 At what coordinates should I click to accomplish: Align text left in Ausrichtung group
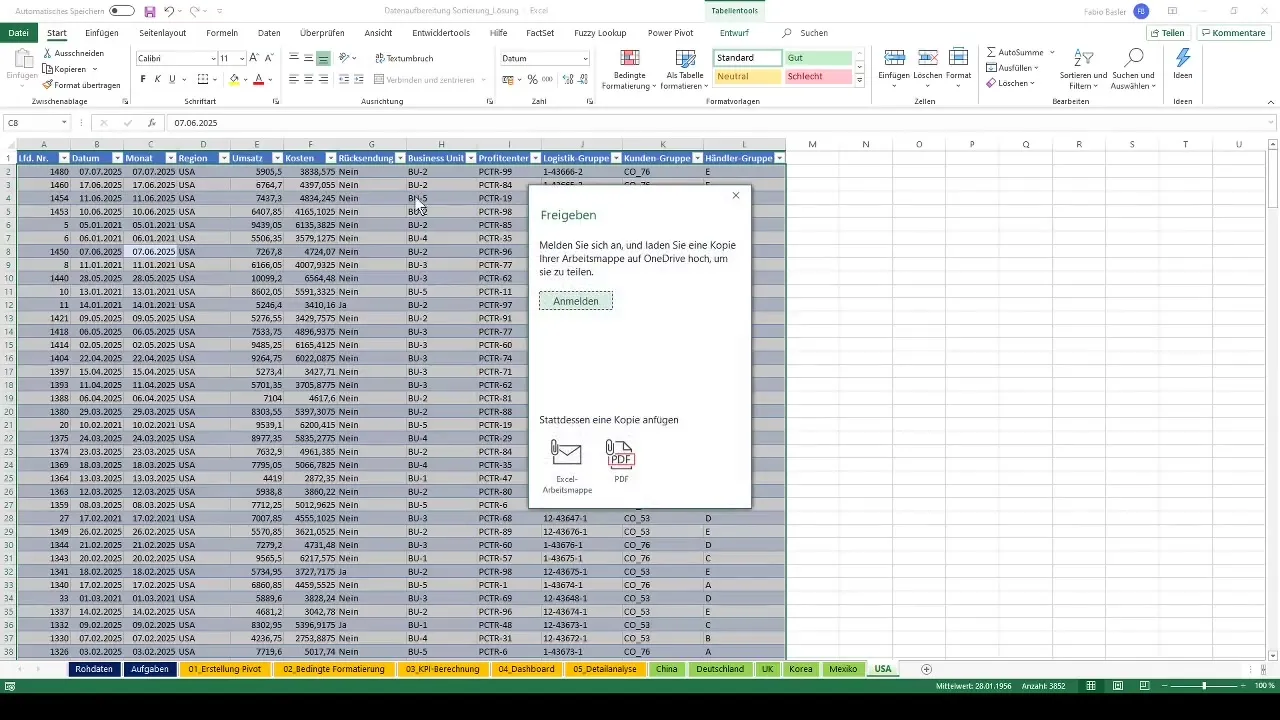click(x=294, y=79)
